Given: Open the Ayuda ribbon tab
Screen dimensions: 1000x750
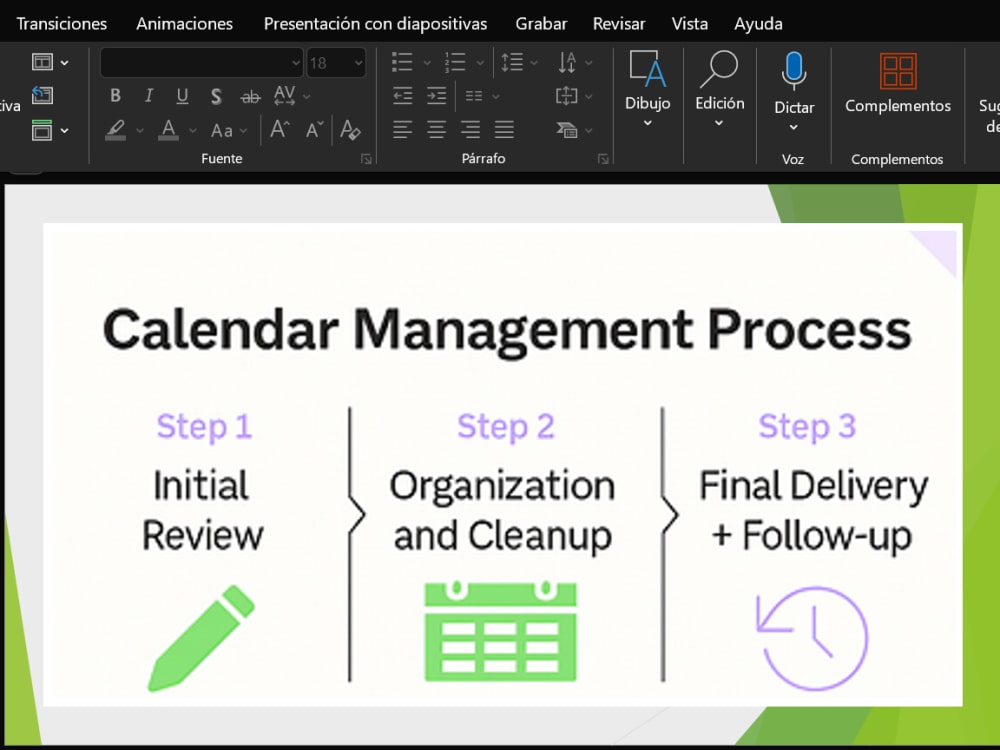Looking at the screenshot, I should [758, 24].
